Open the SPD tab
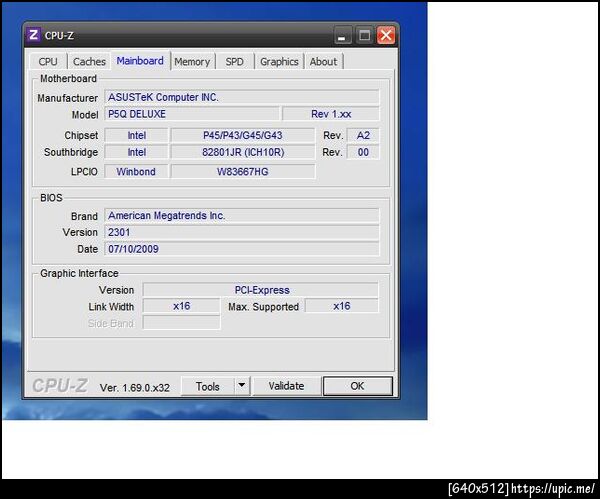The width and height of the screenshot is (600, 499). pos(234,62)
